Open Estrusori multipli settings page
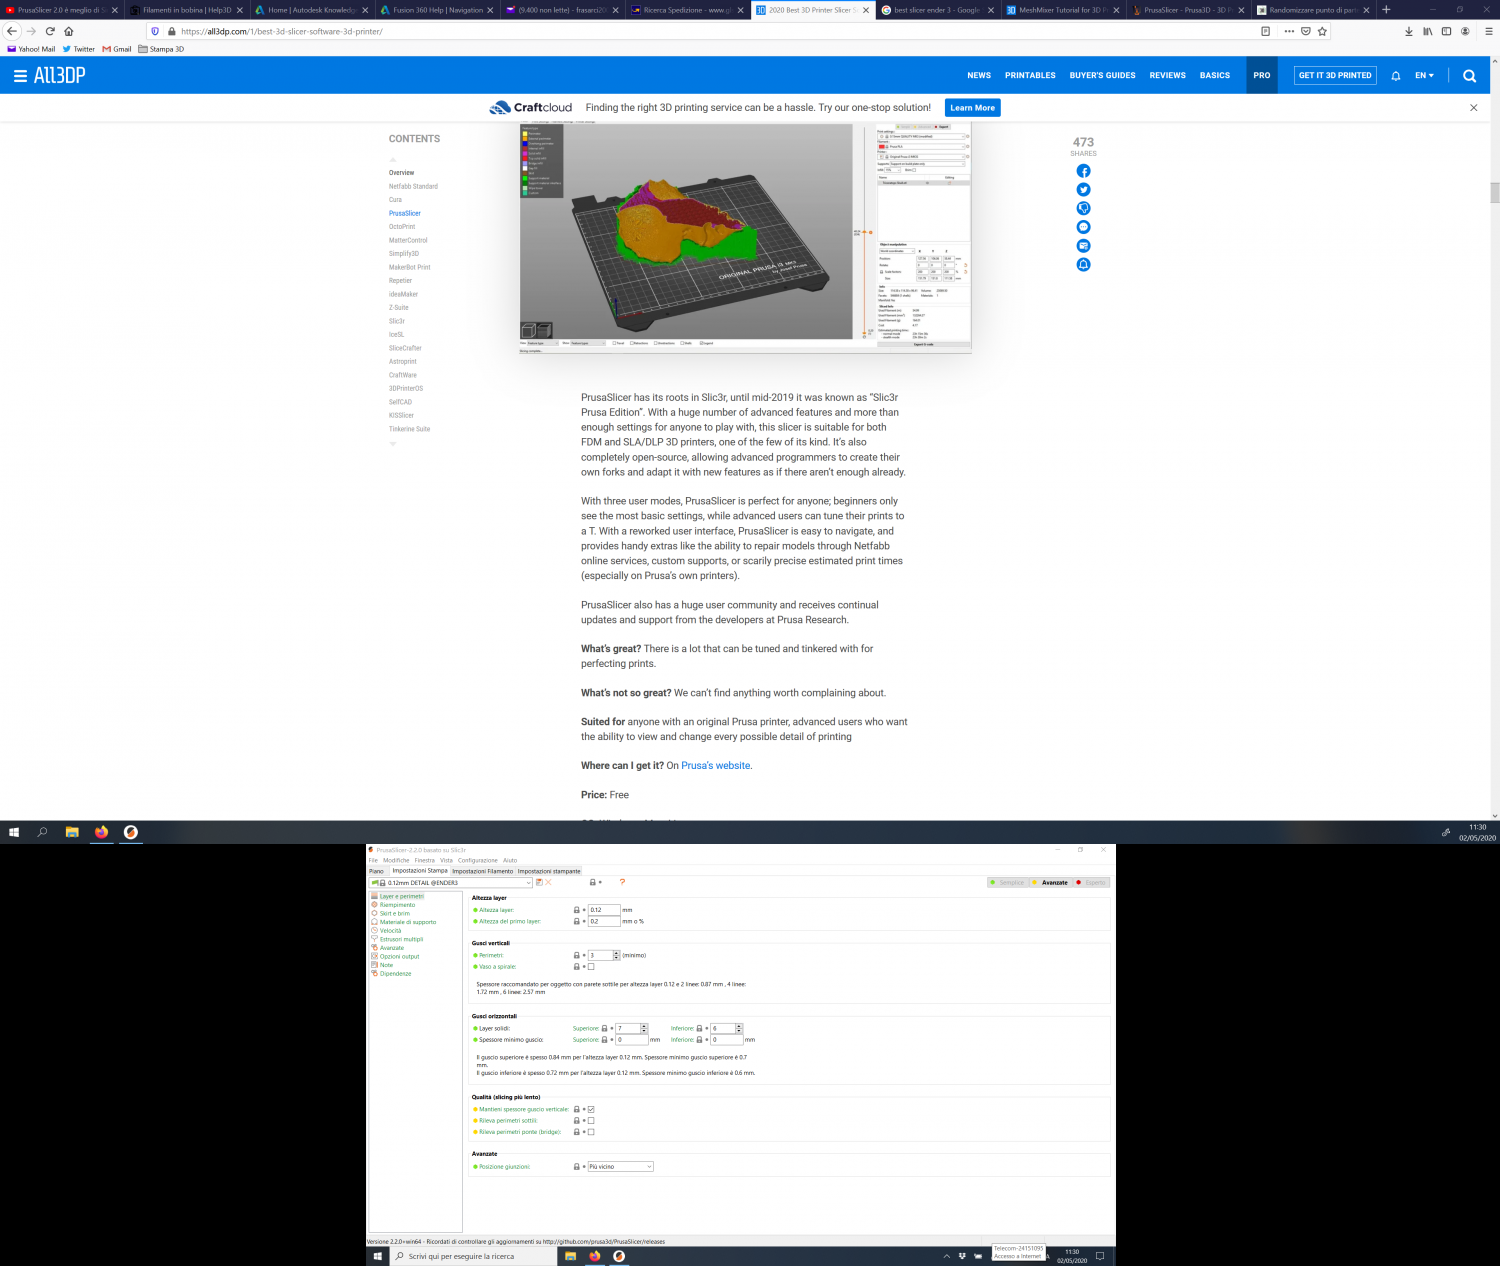The image size is (1500, 1266). click(x=401, y=939)
